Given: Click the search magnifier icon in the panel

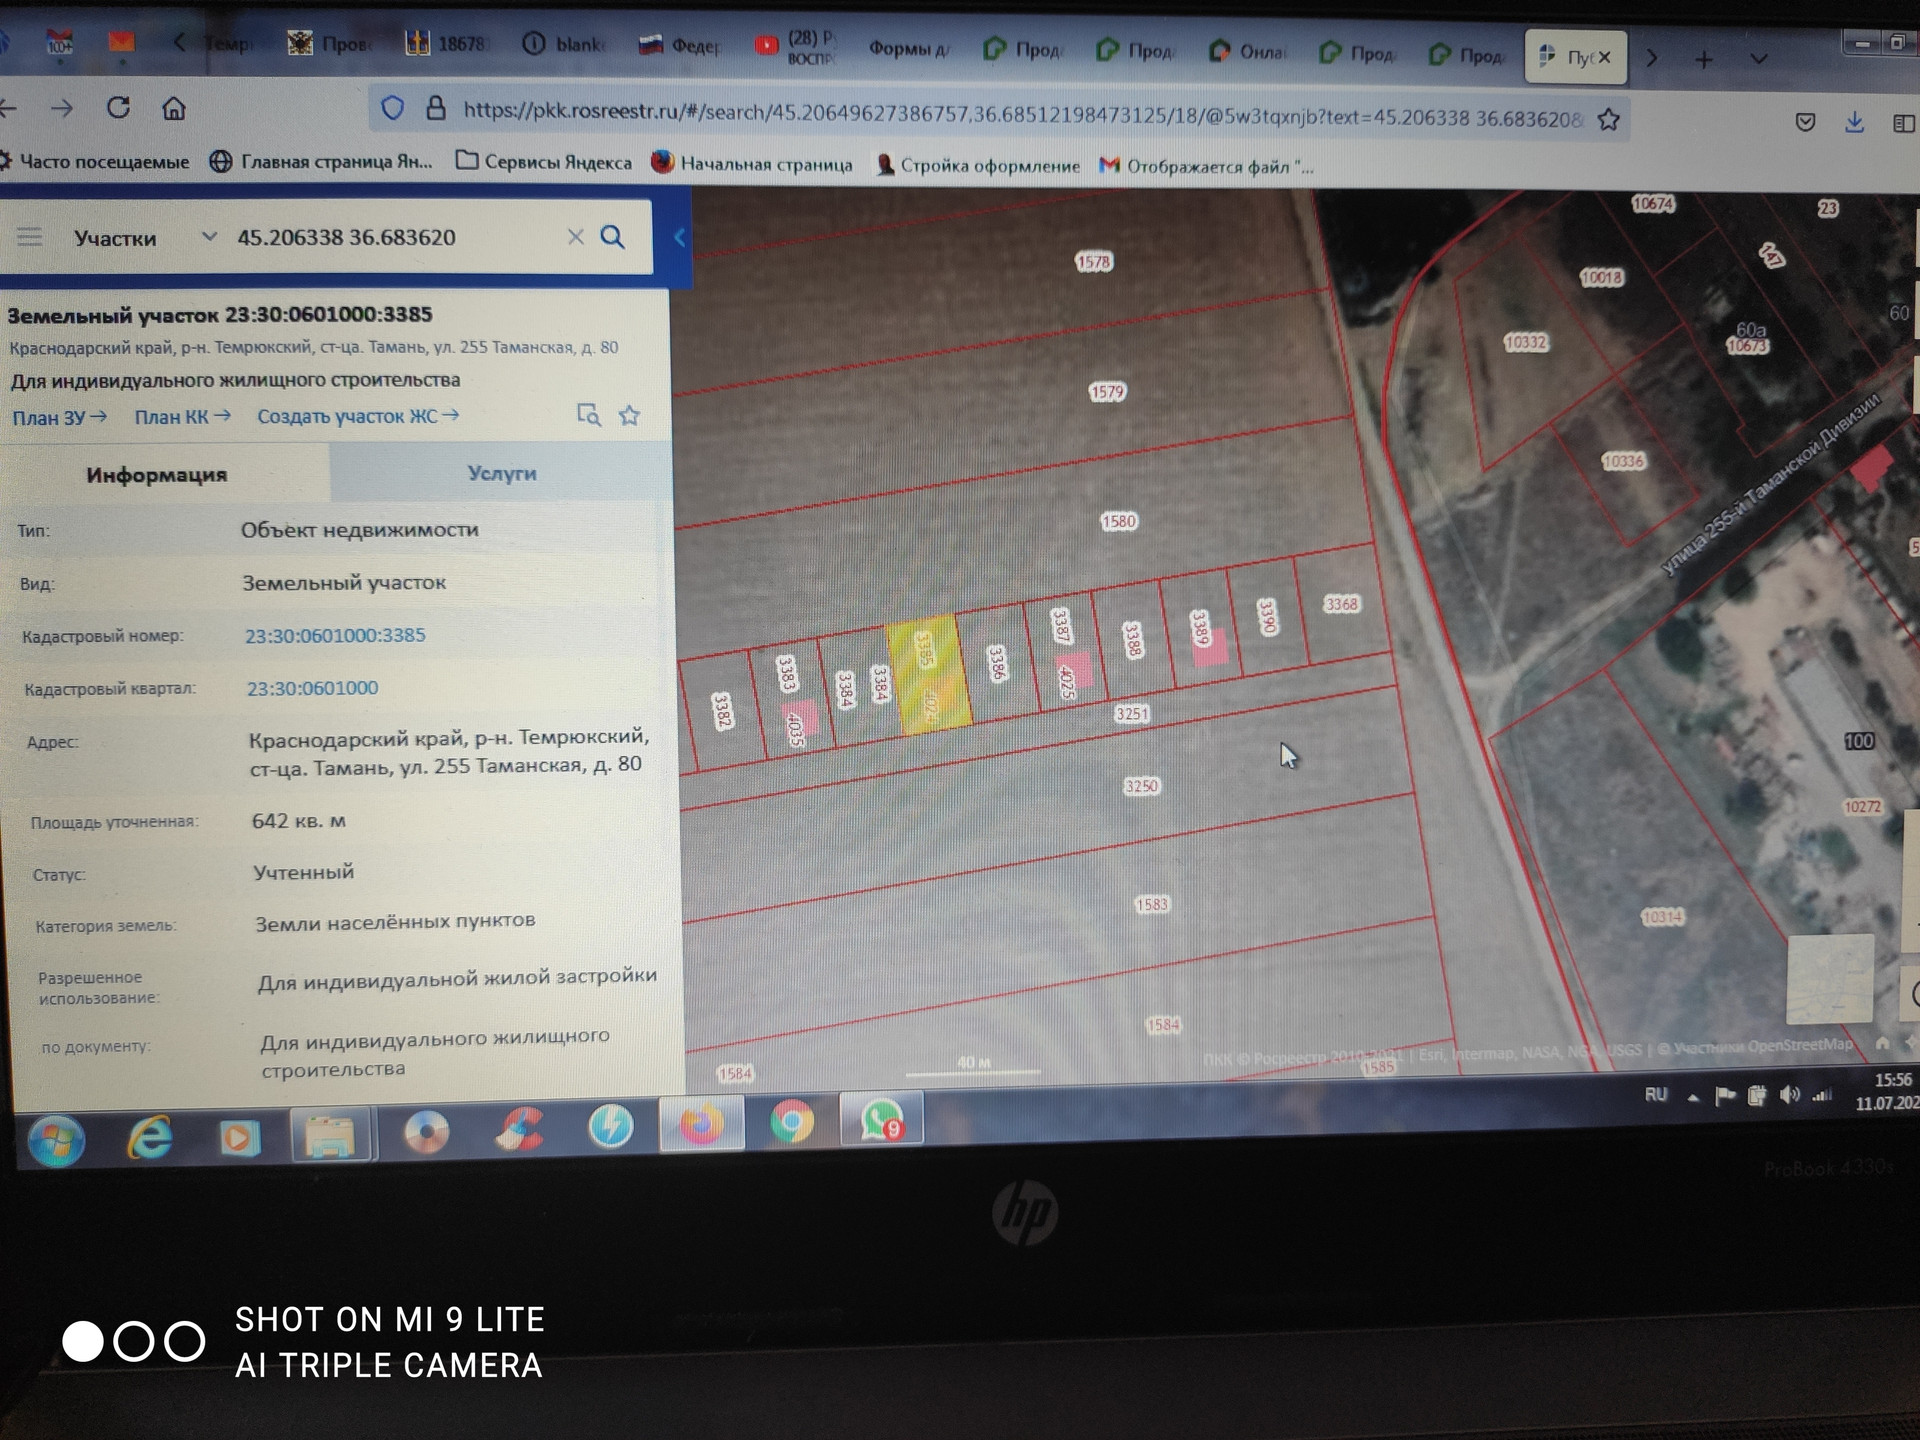Looking at the screenshot, I should coord(612,237).
